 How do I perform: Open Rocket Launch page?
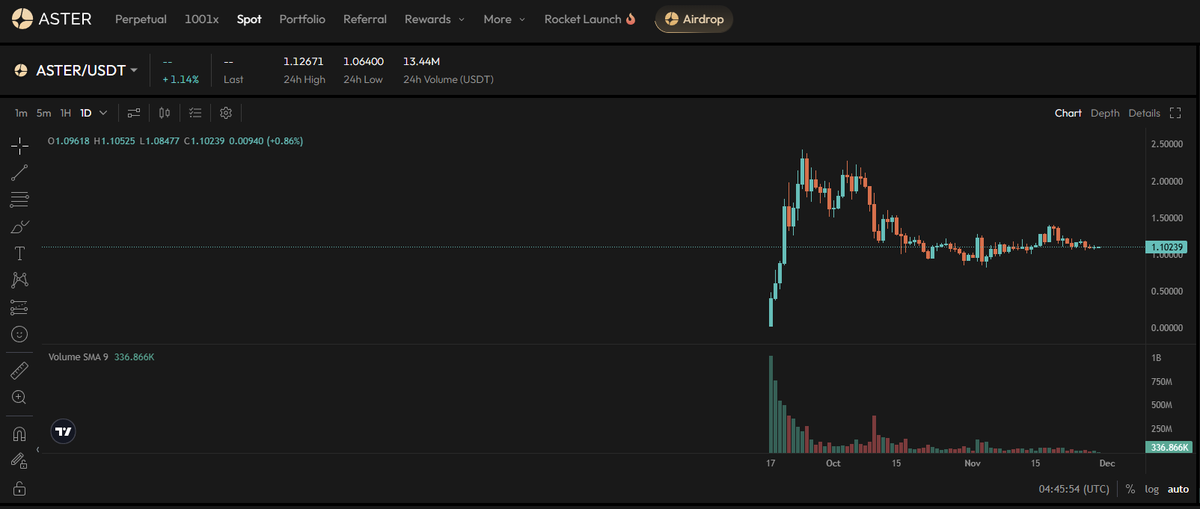click(x=590, y=19)
